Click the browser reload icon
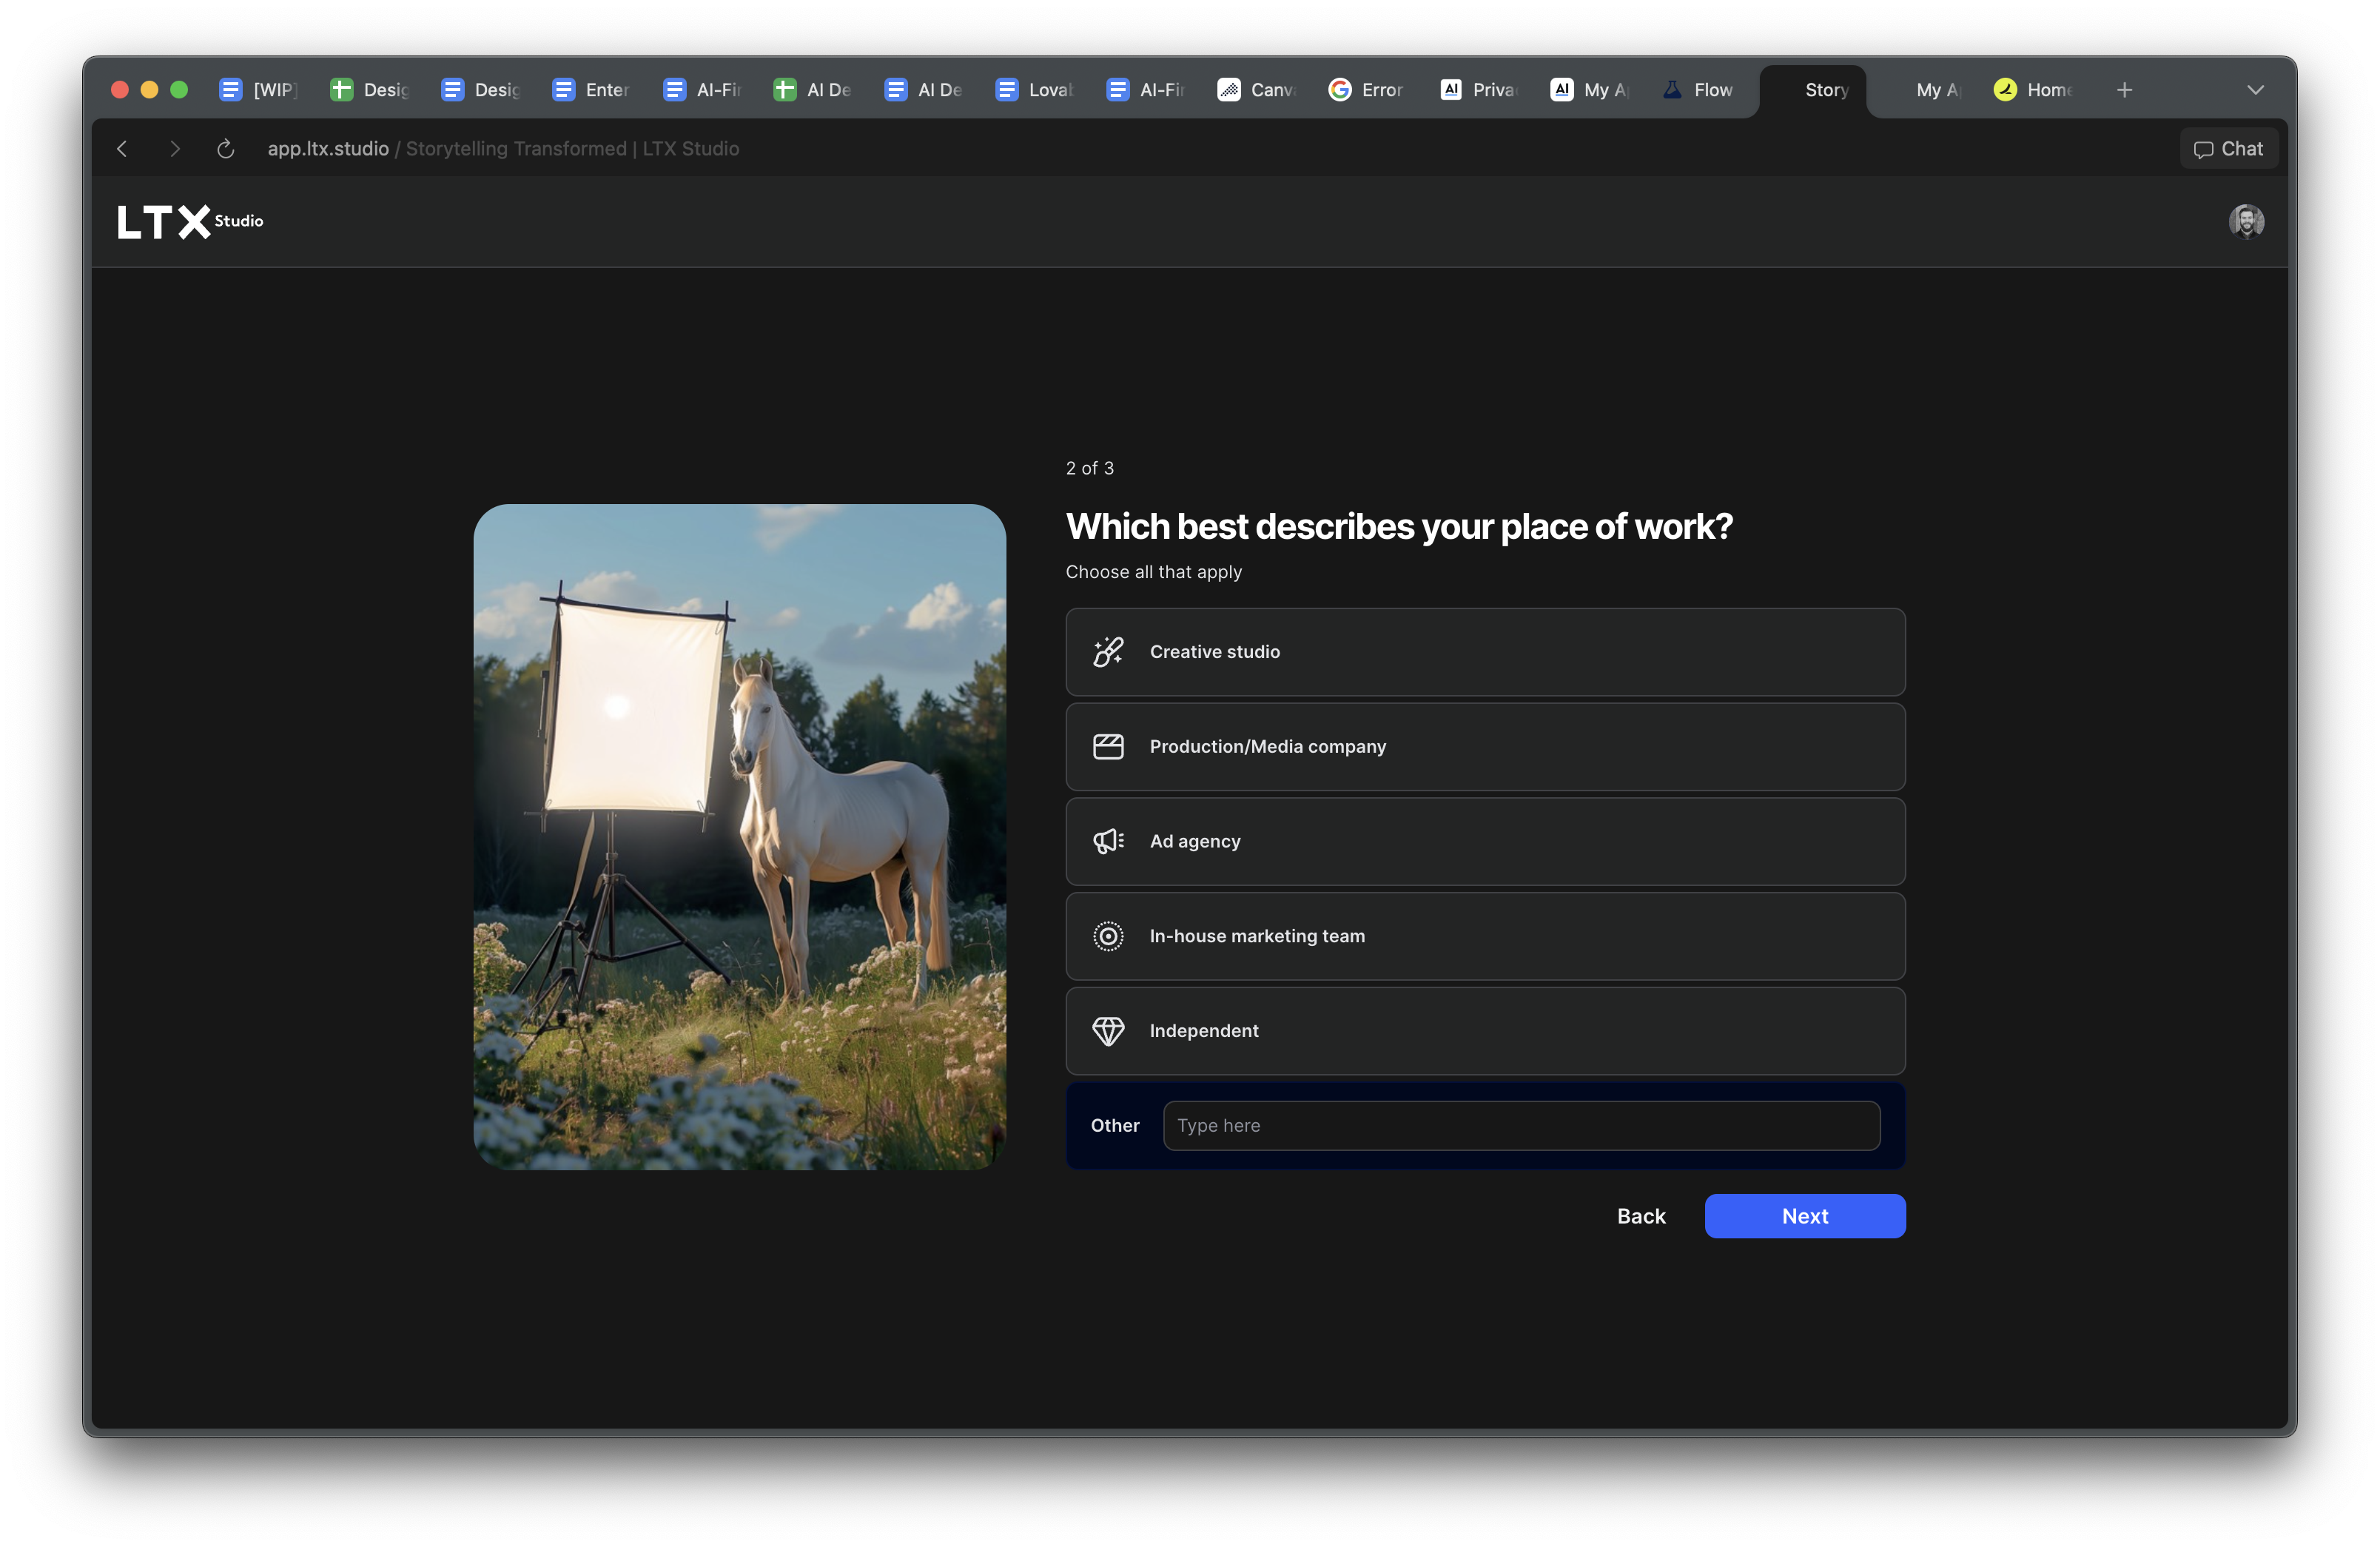 point(225,149)
